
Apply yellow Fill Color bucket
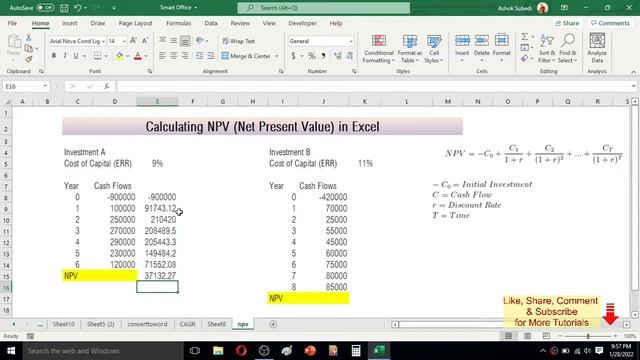[119, 56]
